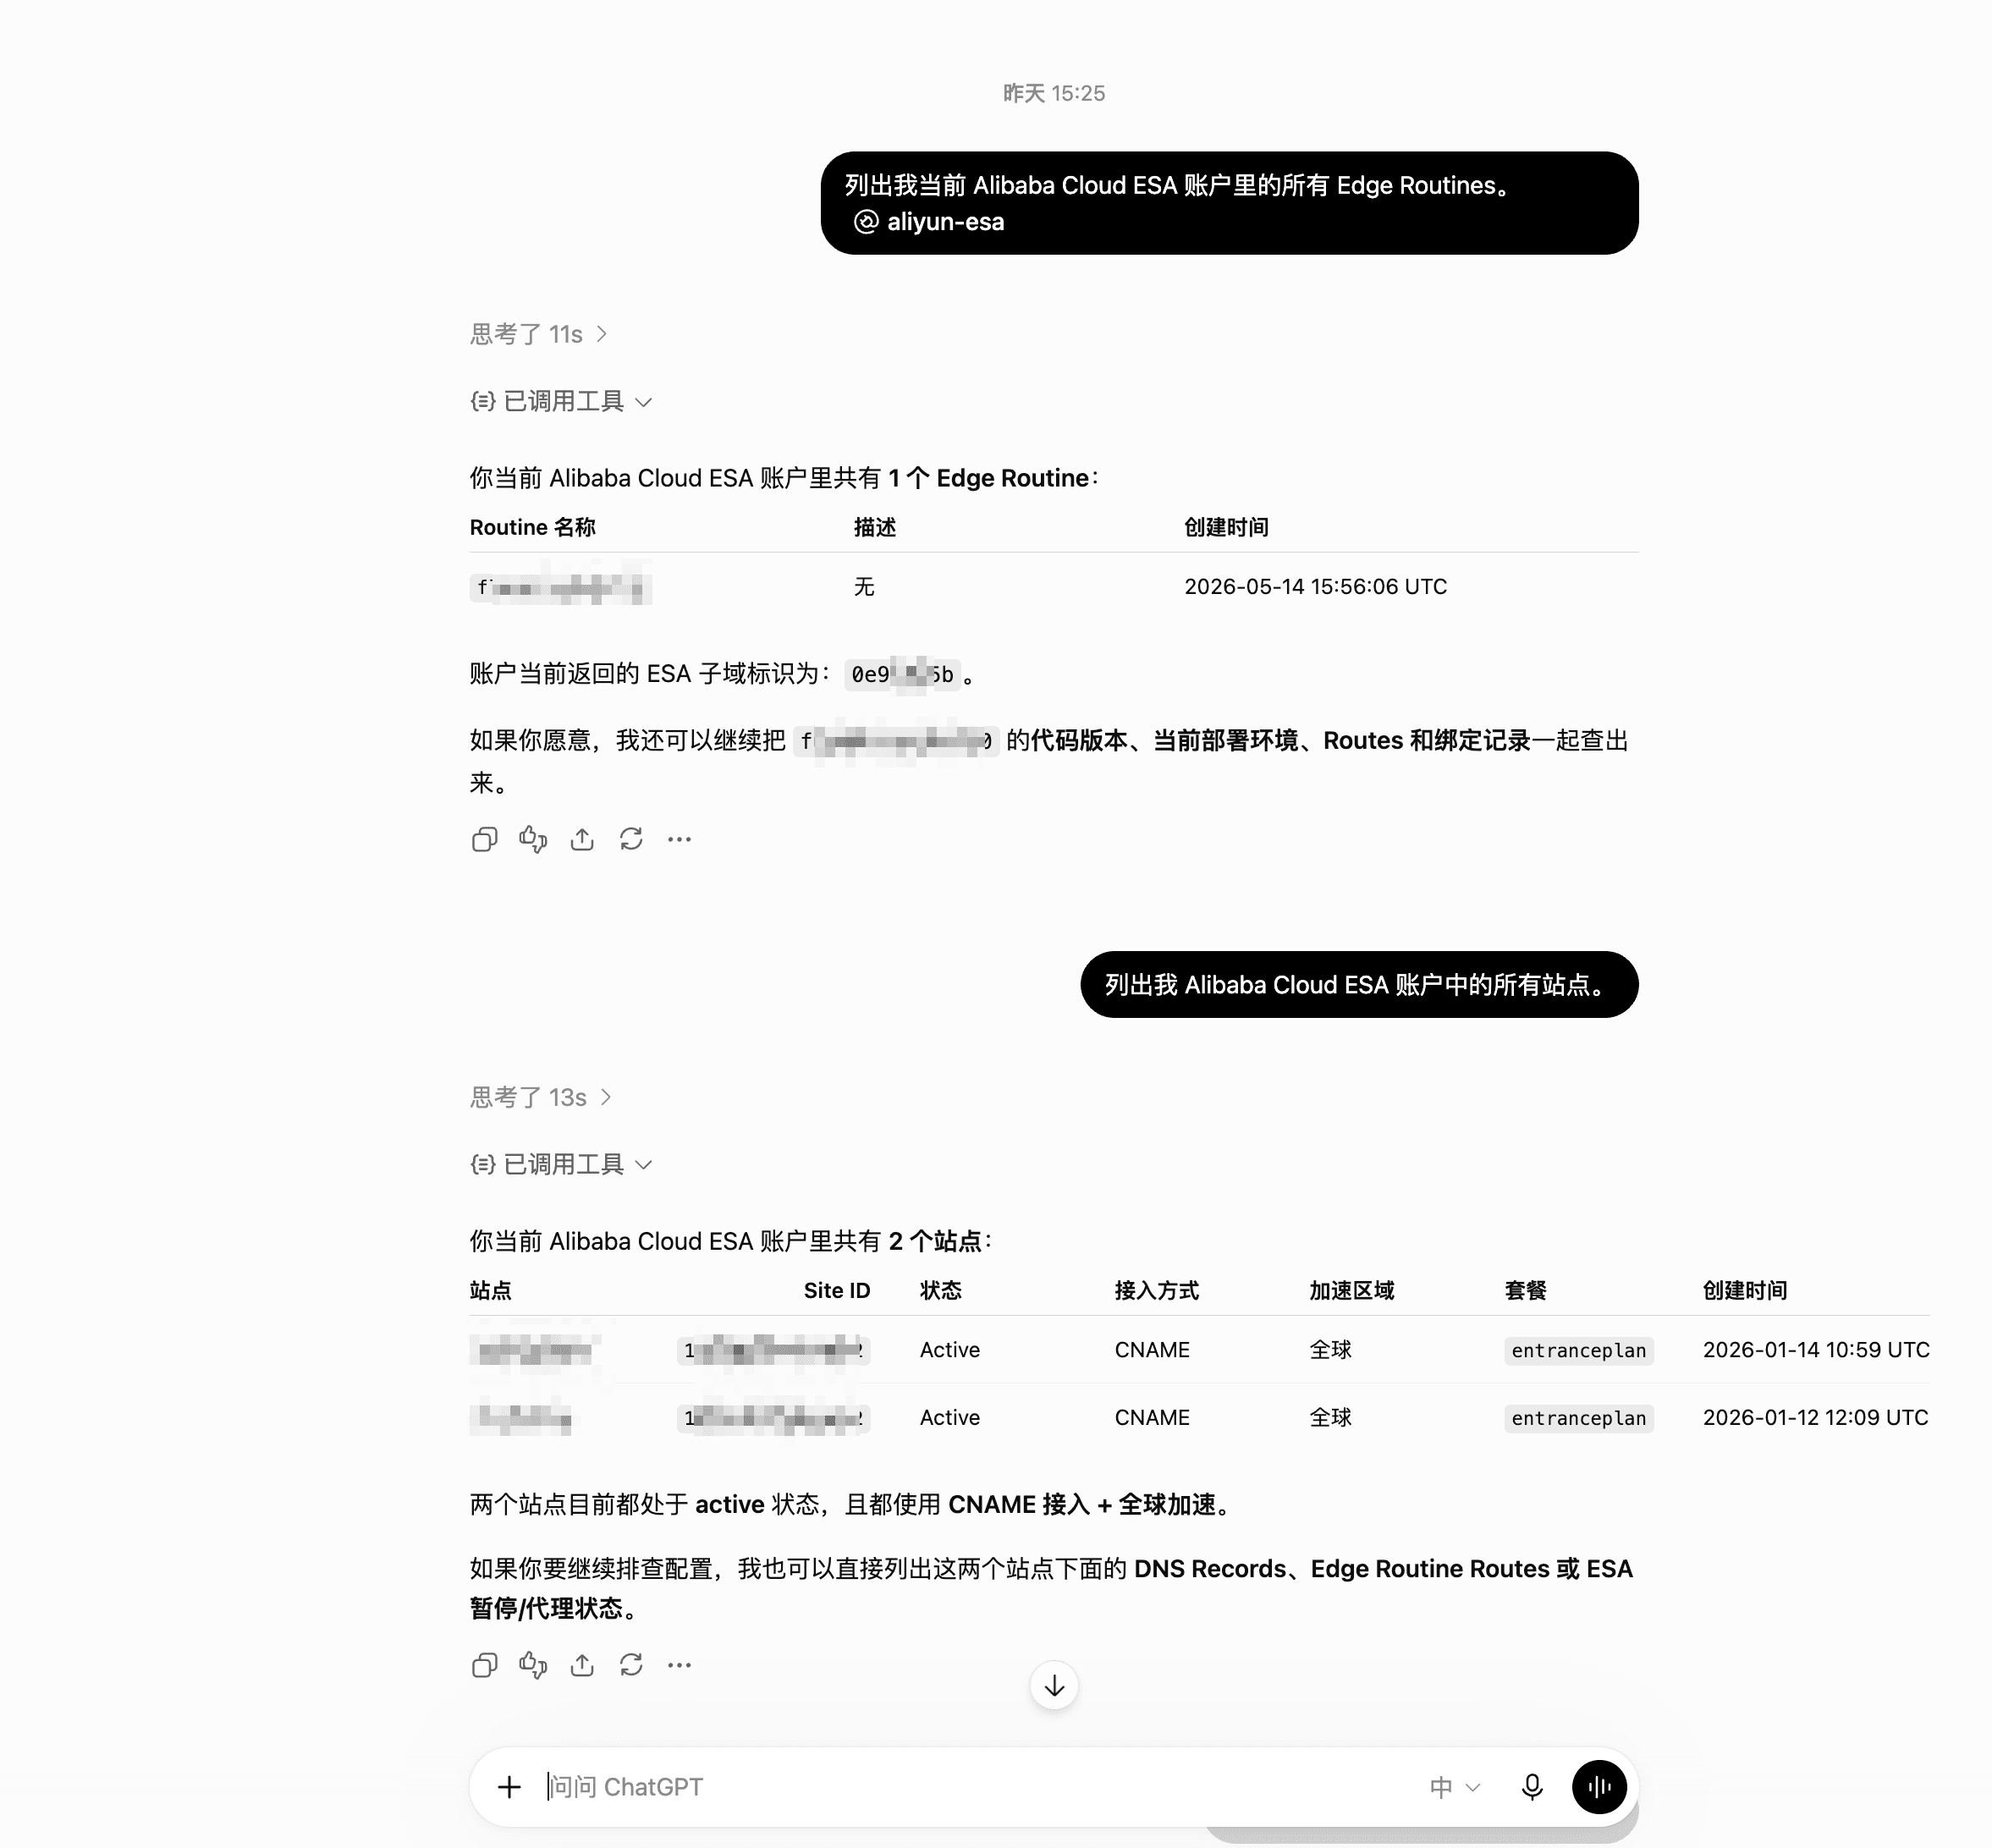Click the "接入方式" column header
1992x1848 pixels.
point(1157,1290)
